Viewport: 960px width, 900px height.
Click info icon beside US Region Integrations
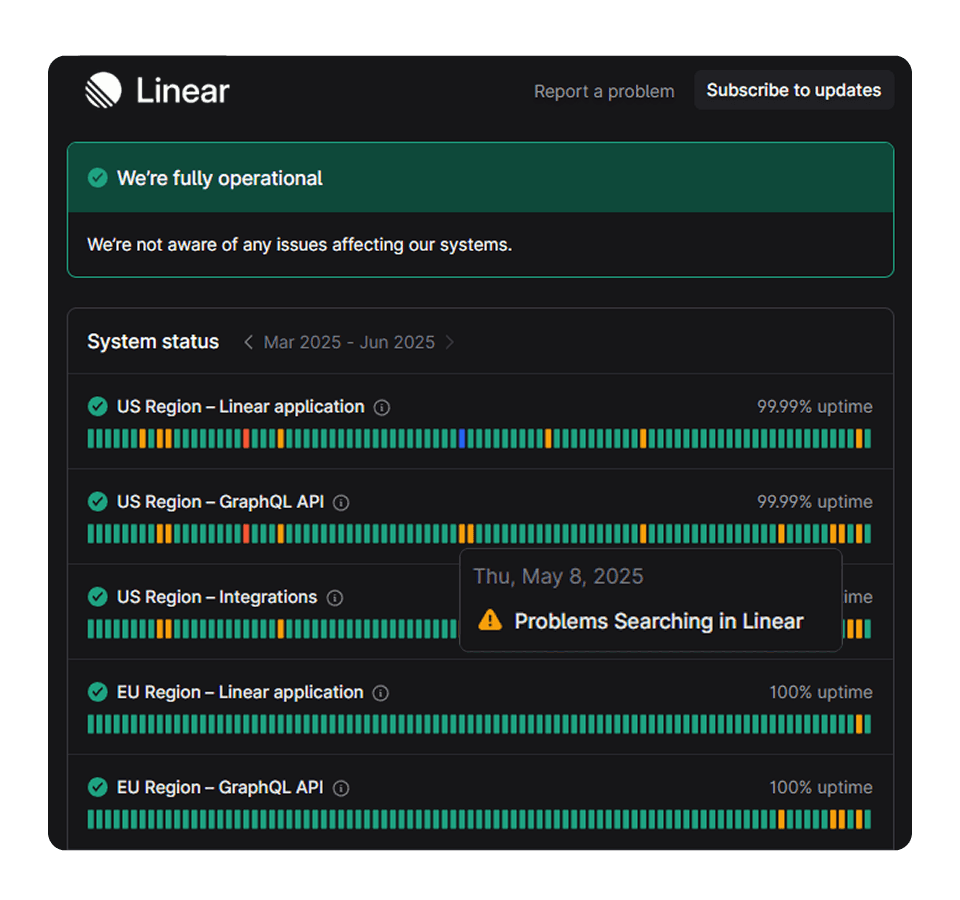click(335, 598)
